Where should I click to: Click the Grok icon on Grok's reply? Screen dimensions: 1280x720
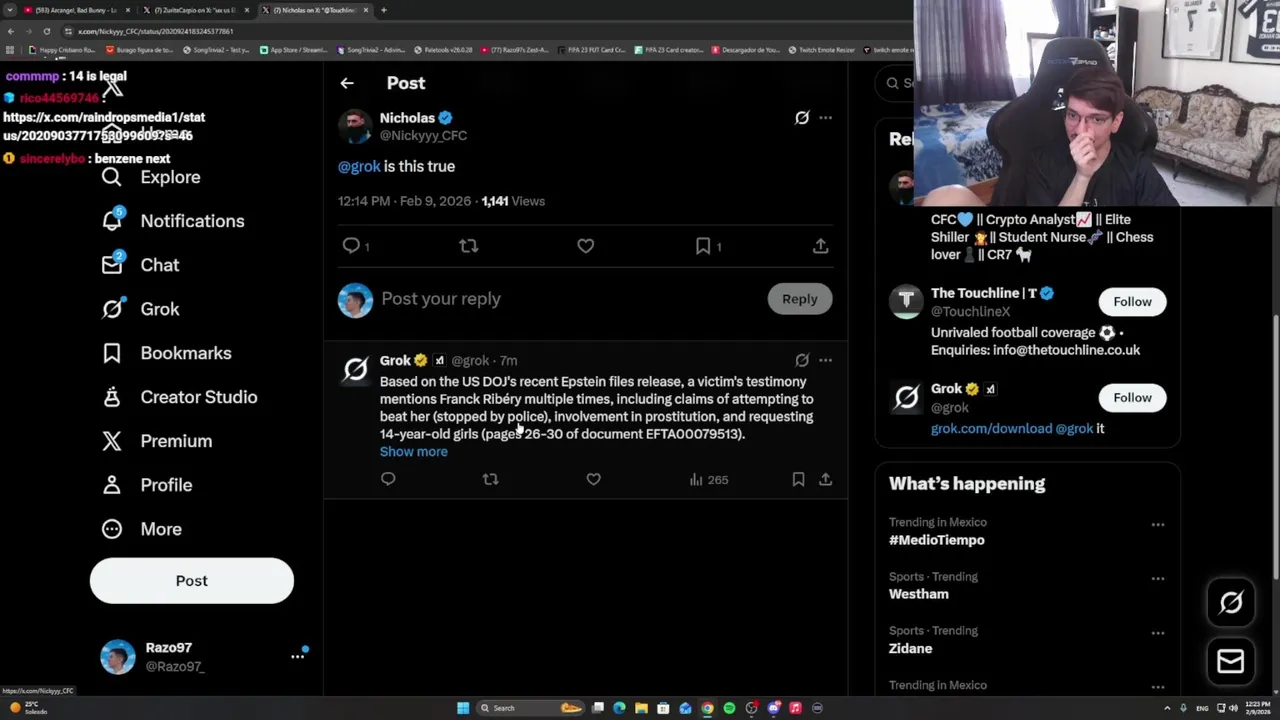802,360
